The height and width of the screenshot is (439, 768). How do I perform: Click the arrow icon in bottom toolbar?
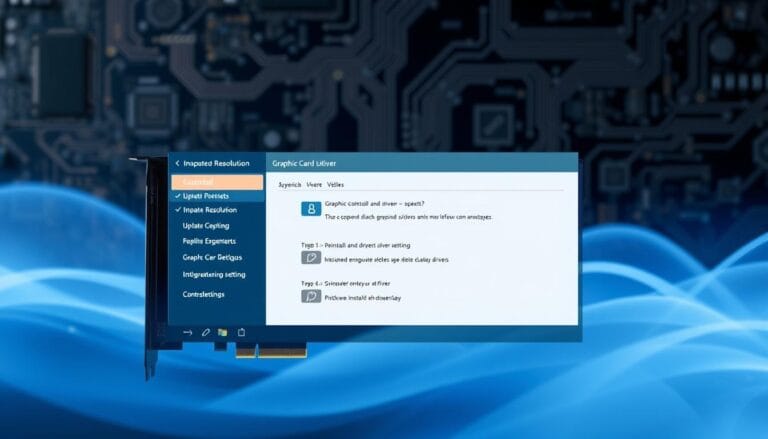coord(187,331)
